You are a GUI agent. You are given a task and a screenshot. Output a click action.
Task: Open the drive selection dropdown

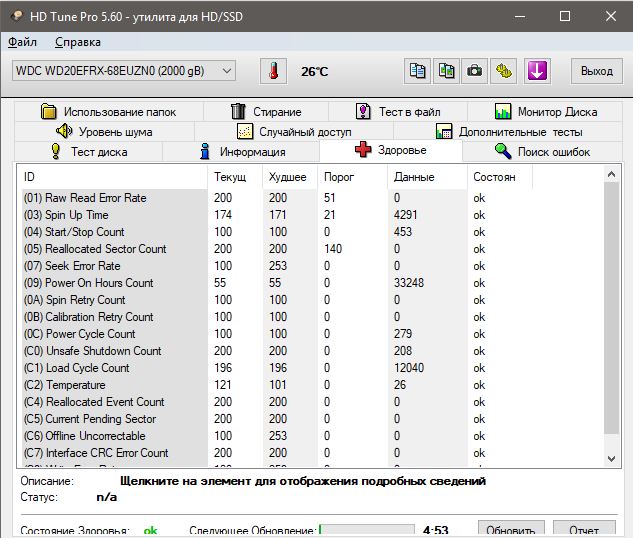click(x=124, y=71)
